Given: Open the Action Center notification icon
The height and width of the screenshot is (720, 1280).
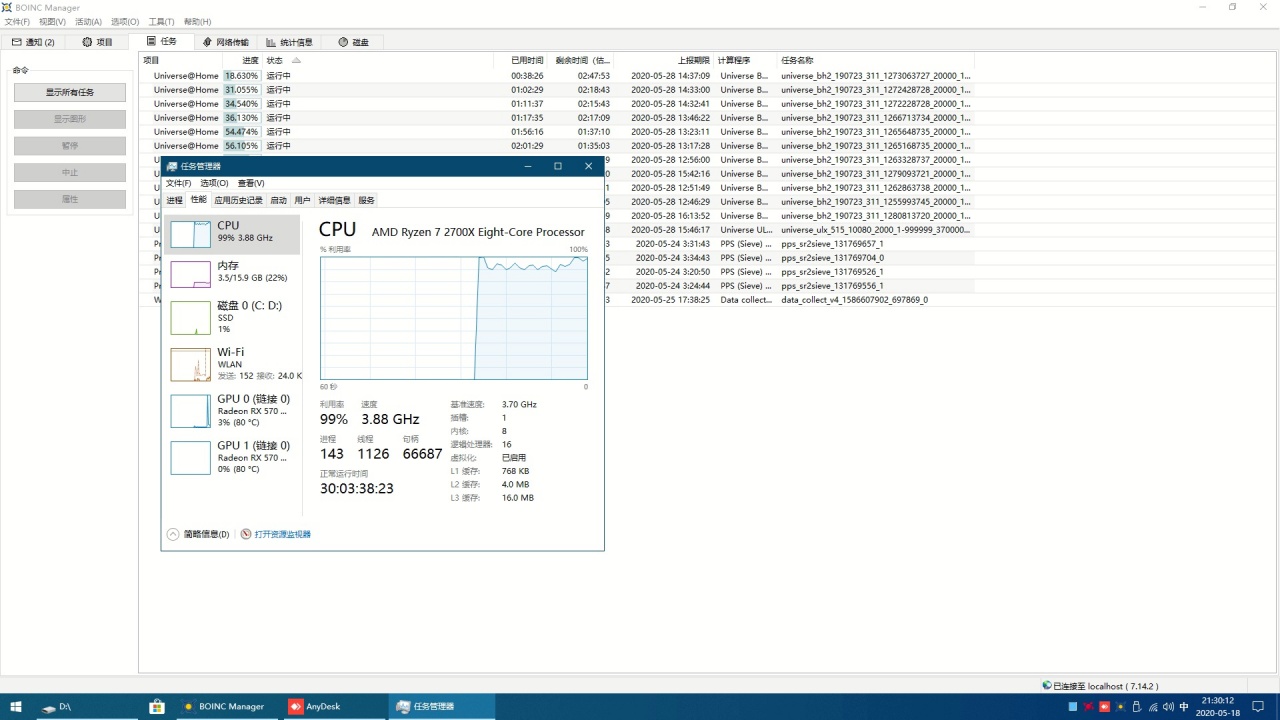Looking at the screenshot, I should [x=1258, y=706].
